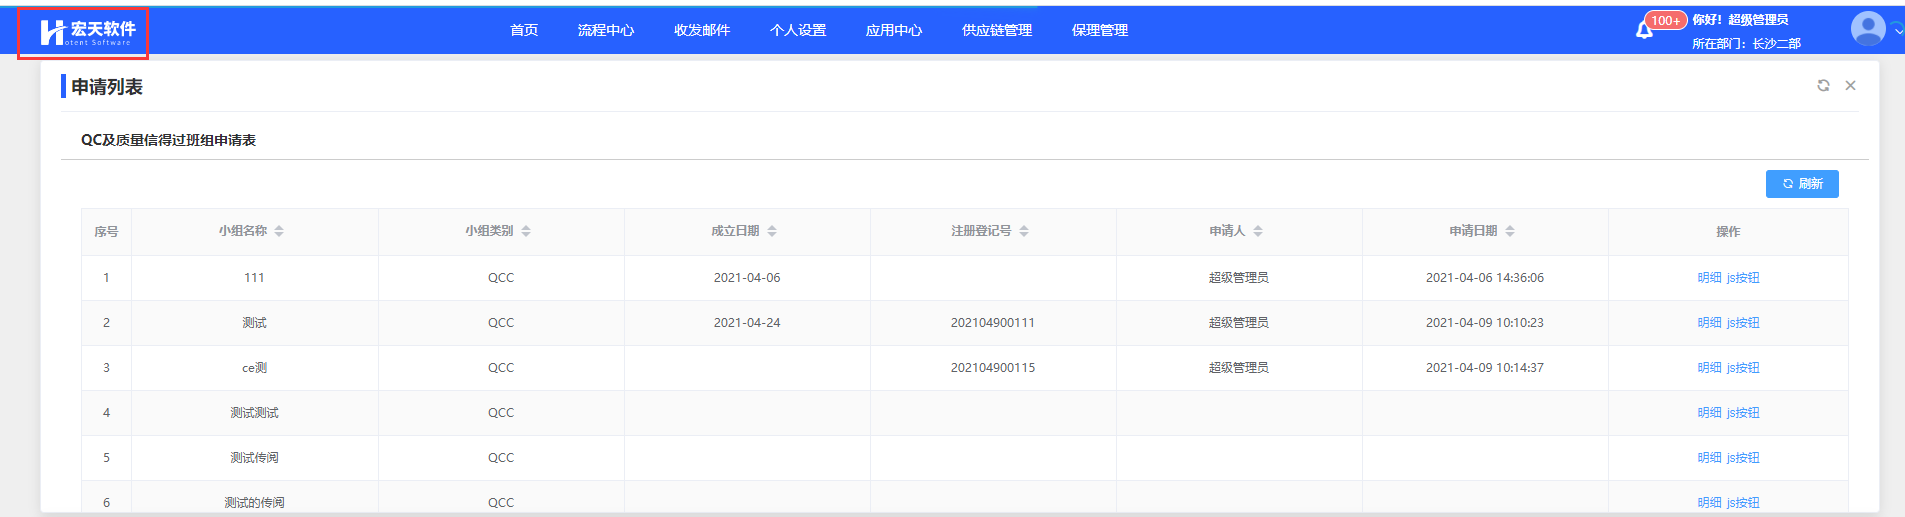Go to 供应链管理 menu
Screen dimensions: 1905x517
pyautogui.click(x=997, y=31)
